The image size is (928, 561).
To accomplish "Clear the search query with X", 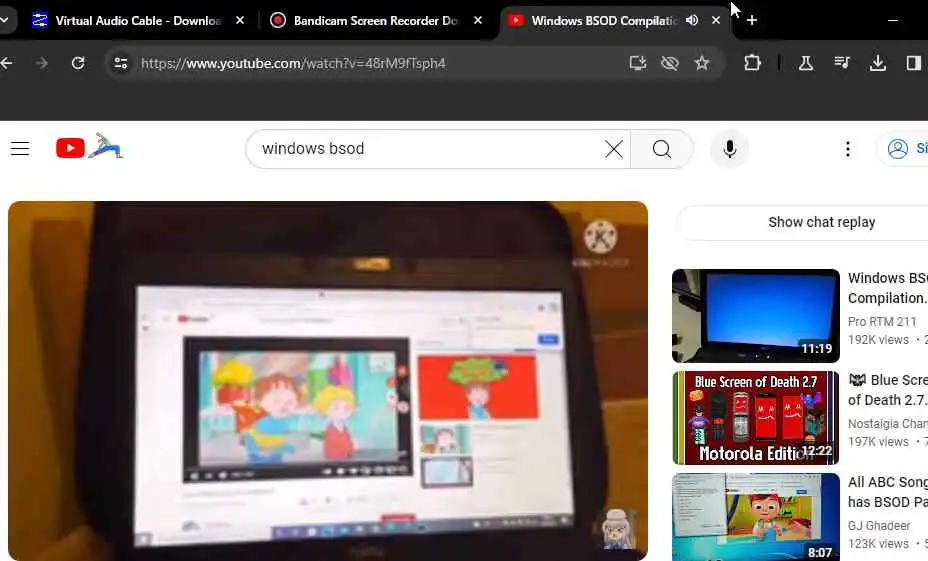I will pyautogui.click(x=614, y=149).
